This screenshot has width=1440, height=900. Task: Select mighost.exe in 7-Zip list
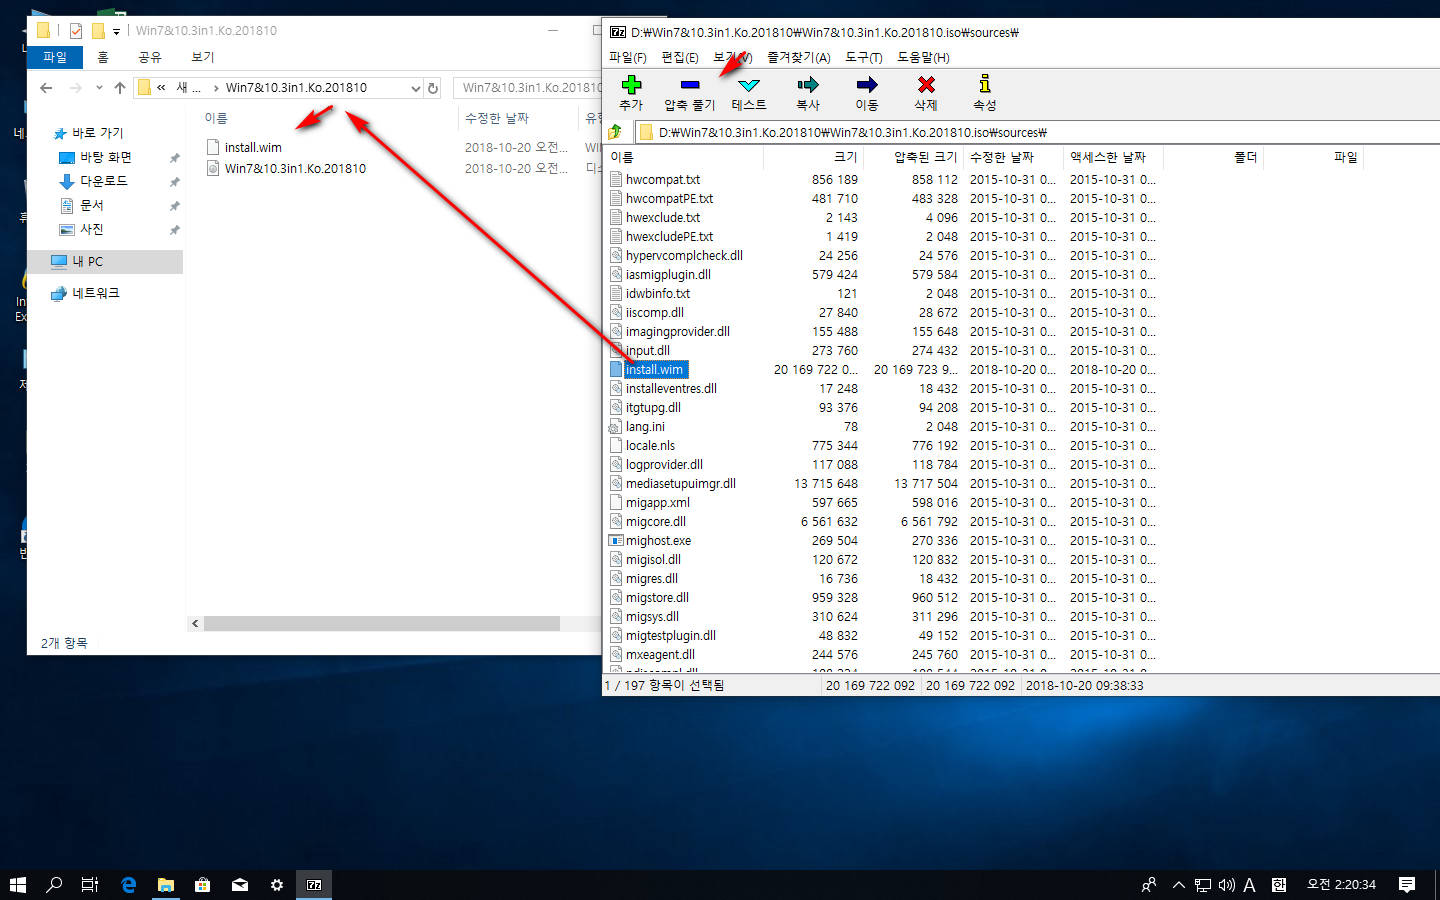coord(658,541)
